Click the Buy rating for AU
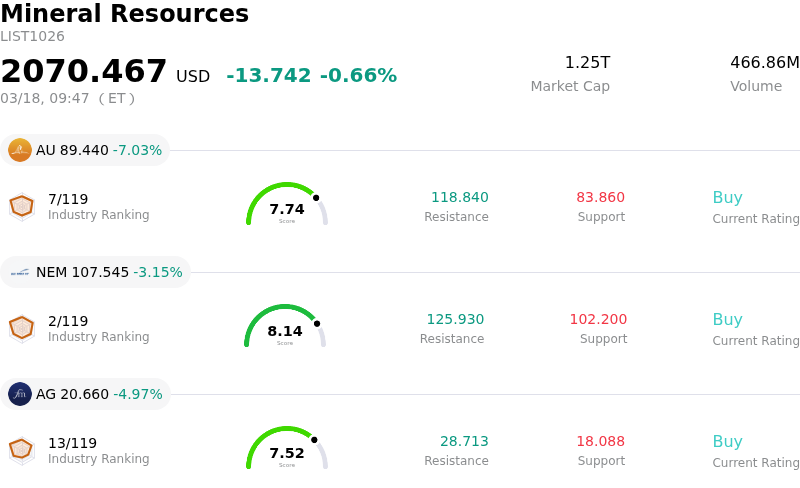The width and height of the screenshot is (800, 488). point(727,198)
